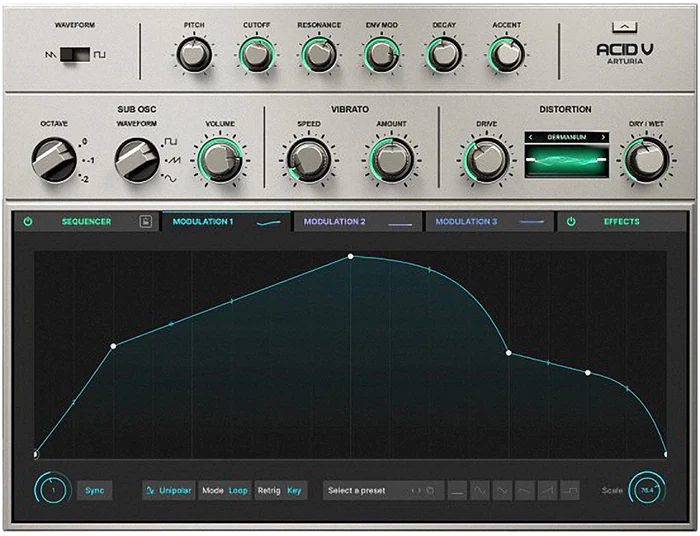Open the Modulation 2 tab
The image size is (700, 536).
pos(358,222)
